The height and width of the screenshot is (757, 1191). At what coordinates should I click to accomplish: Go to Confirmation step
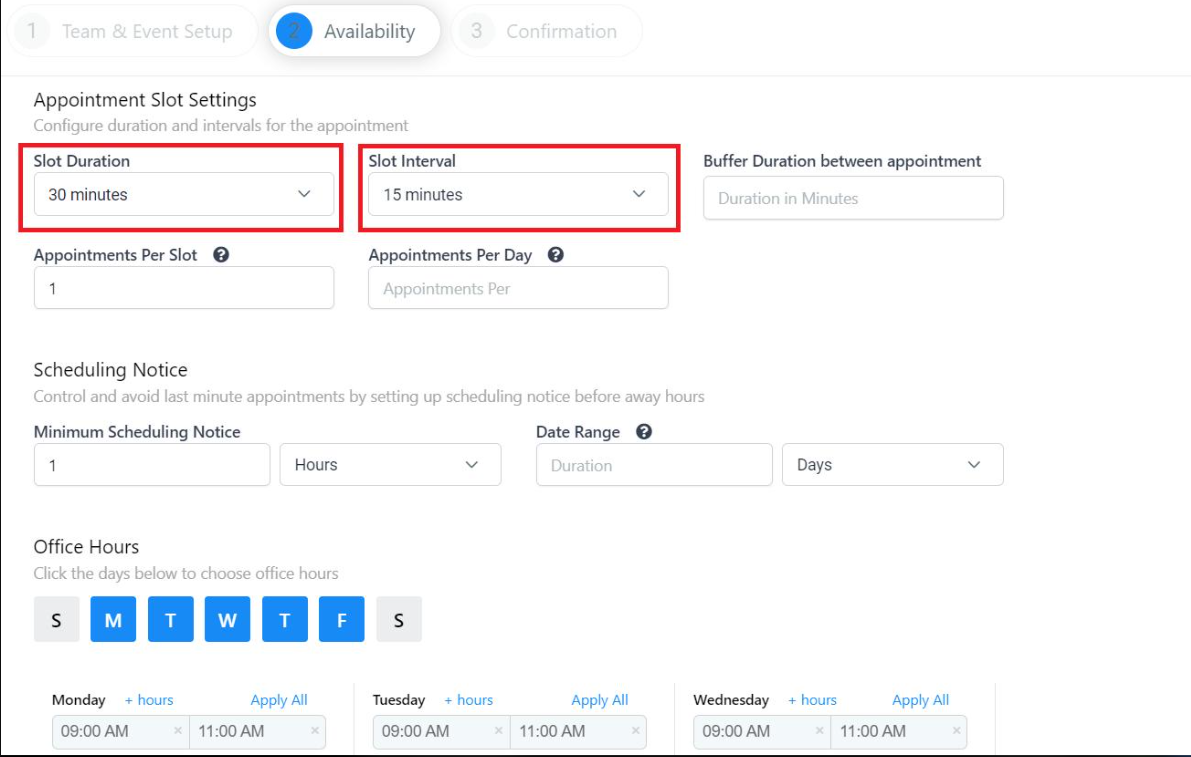547,31
